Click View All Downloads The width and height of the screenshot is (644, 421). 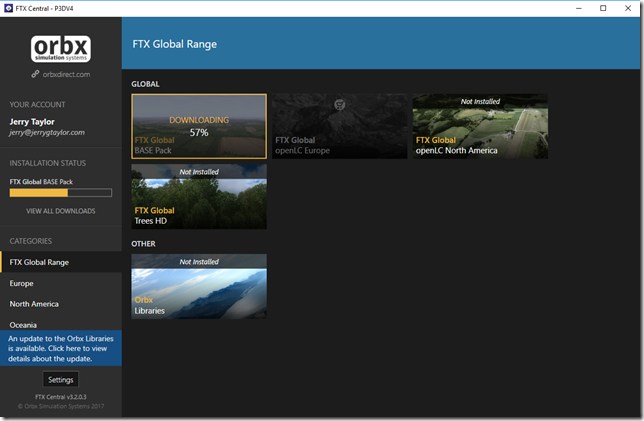[x=61, y=211]
